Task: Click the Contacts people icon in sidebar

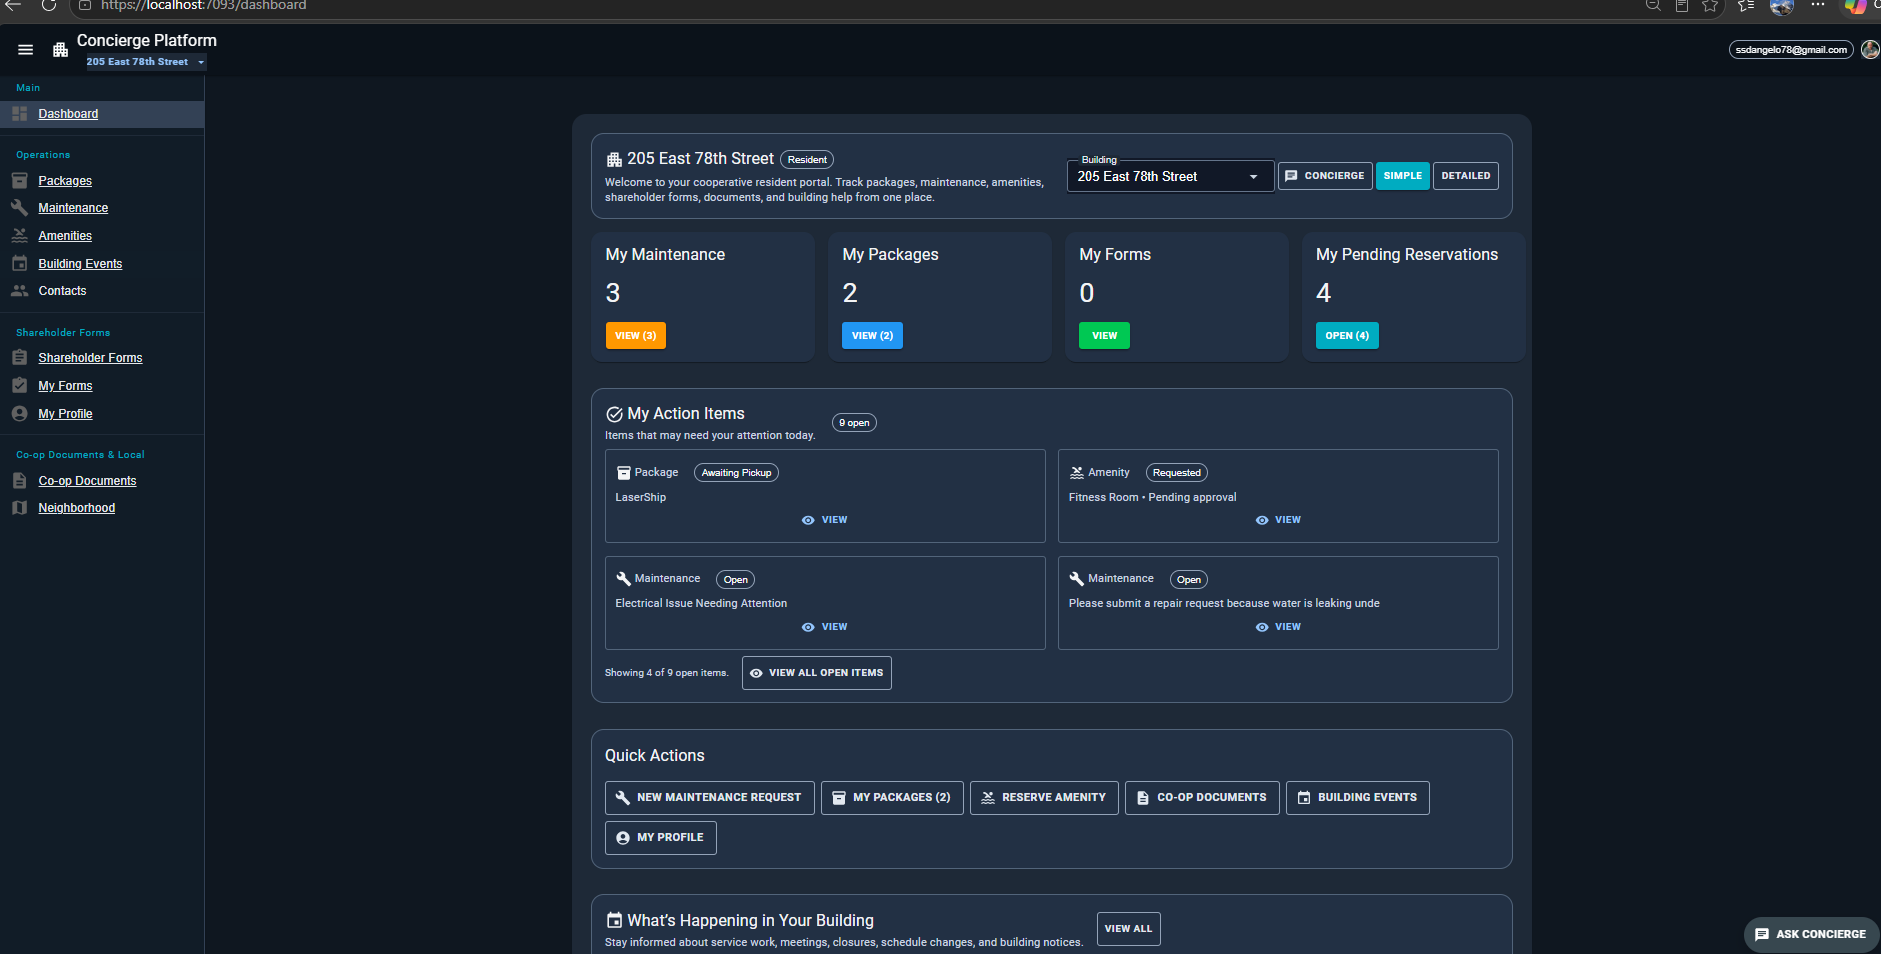Action: [19, 291]
